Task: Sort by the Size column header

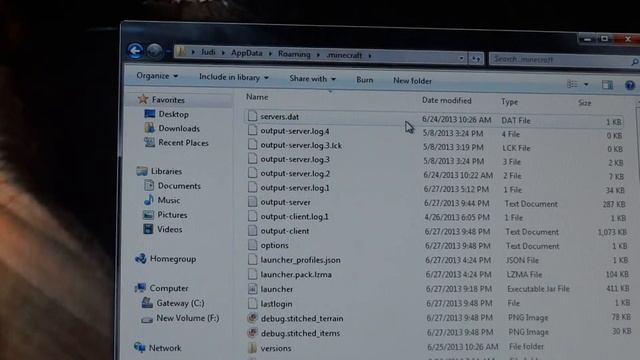Action: 584,103
